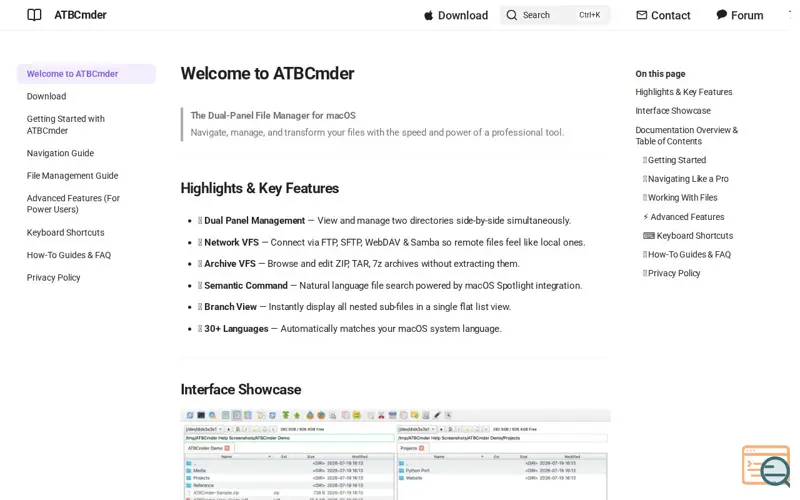Click the Welcome to ATBCmder page heading
Image resolution: width=800 pixels, height=500 pixels.
click(x=267, y=73)
